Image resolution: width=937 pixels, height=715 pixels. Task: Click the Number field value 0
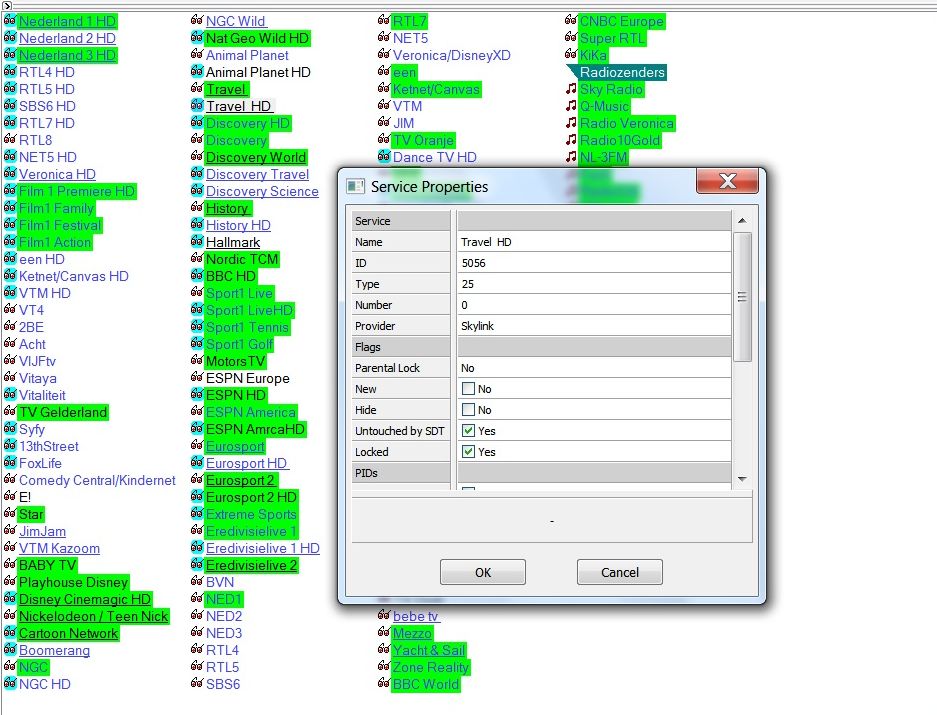[595, 305]
